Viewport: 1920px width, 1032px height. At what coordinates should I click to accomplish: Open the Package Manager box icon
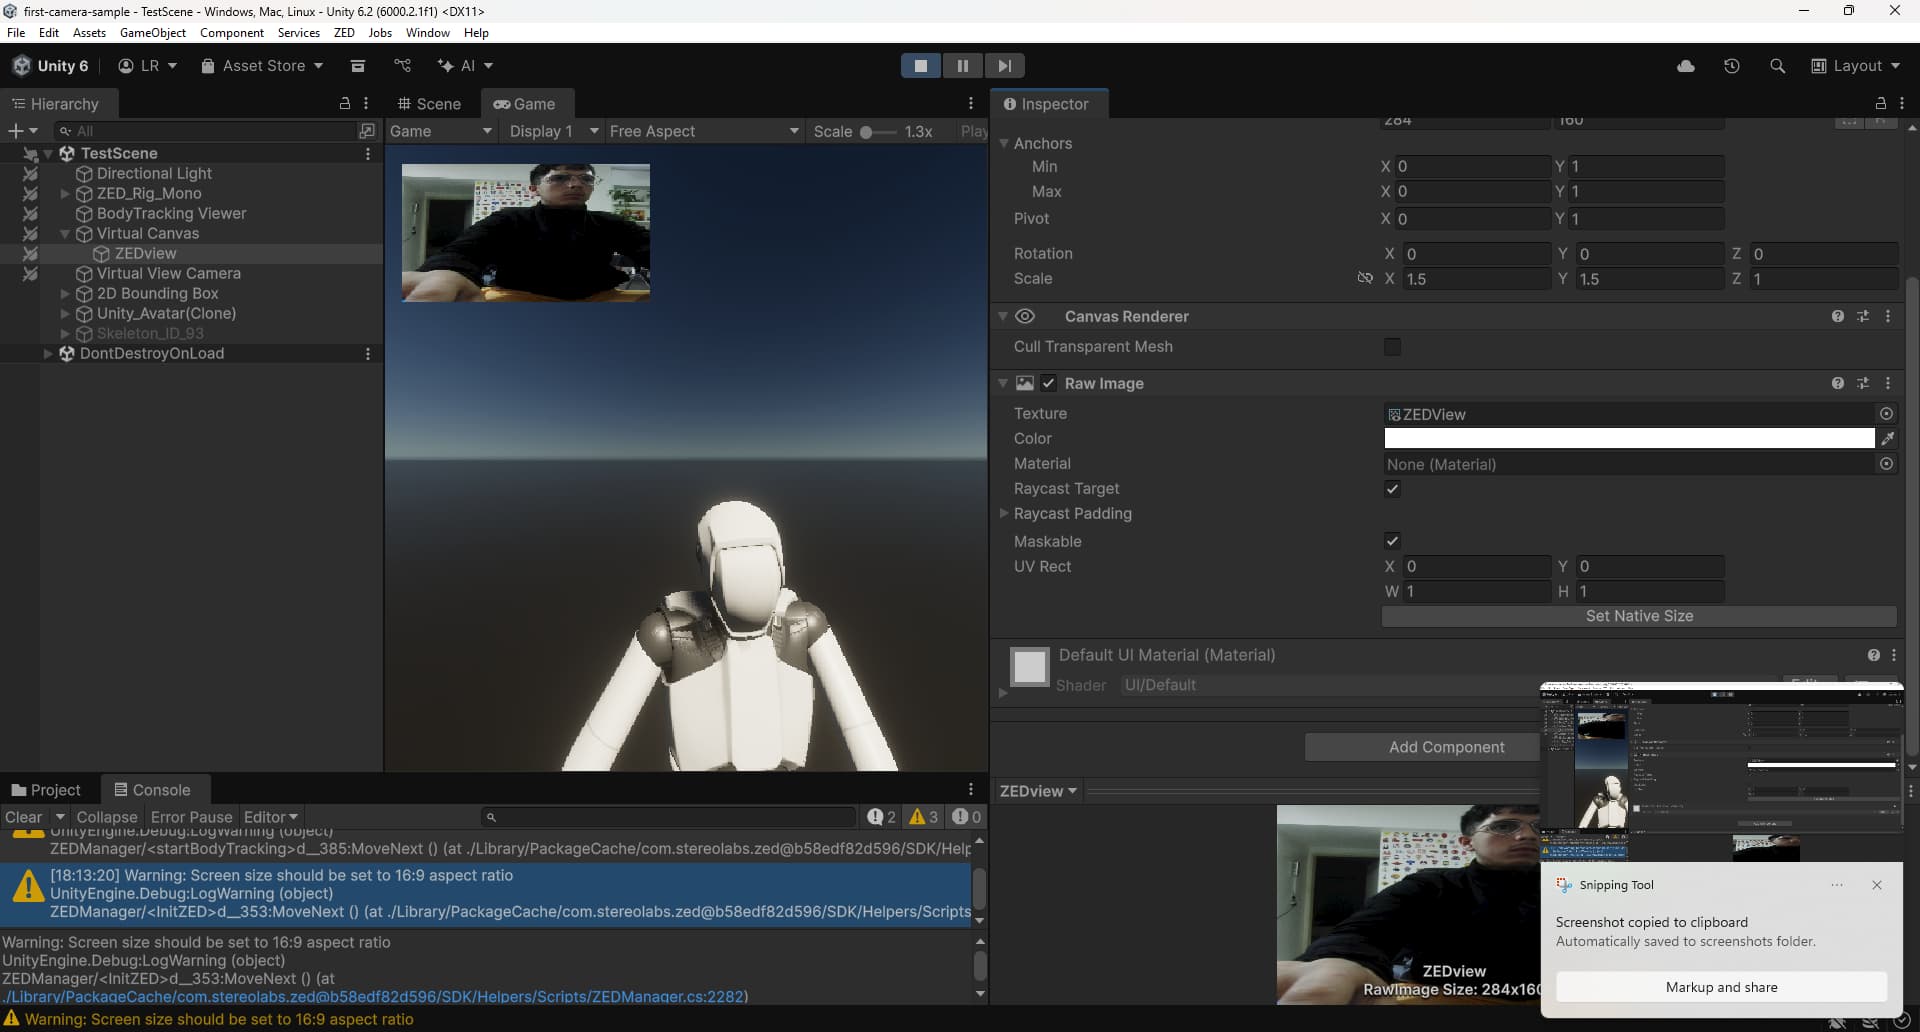(357, 66)
